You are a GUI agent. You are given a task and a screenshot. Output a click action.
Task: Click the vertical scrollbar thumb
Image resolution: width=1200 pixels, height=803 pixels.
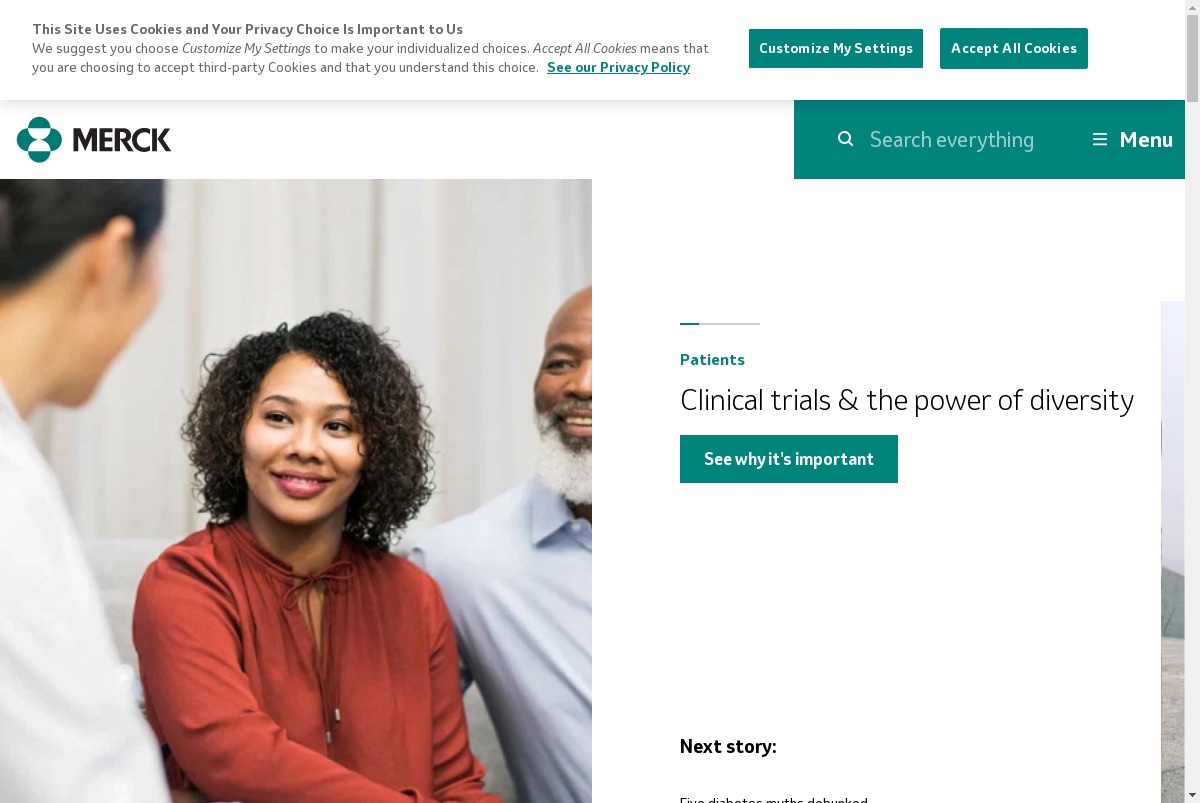[1192, 58]
